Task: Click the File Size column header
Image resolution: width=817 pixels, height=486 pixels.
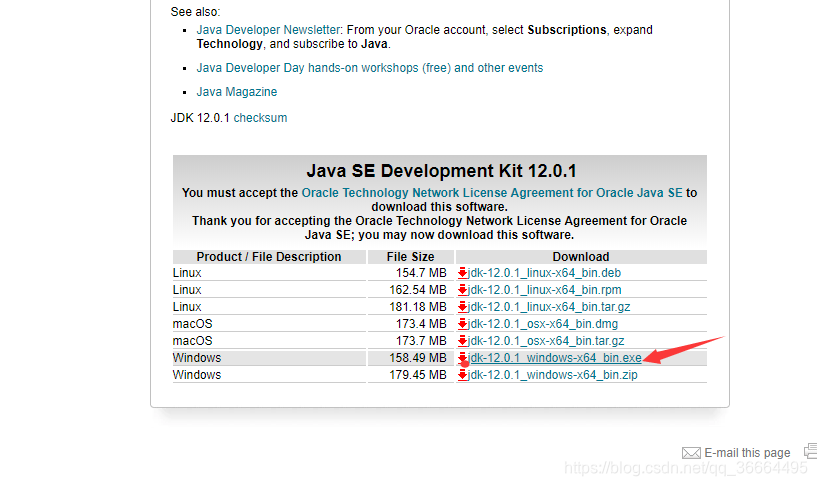Action: pos(411,257)
